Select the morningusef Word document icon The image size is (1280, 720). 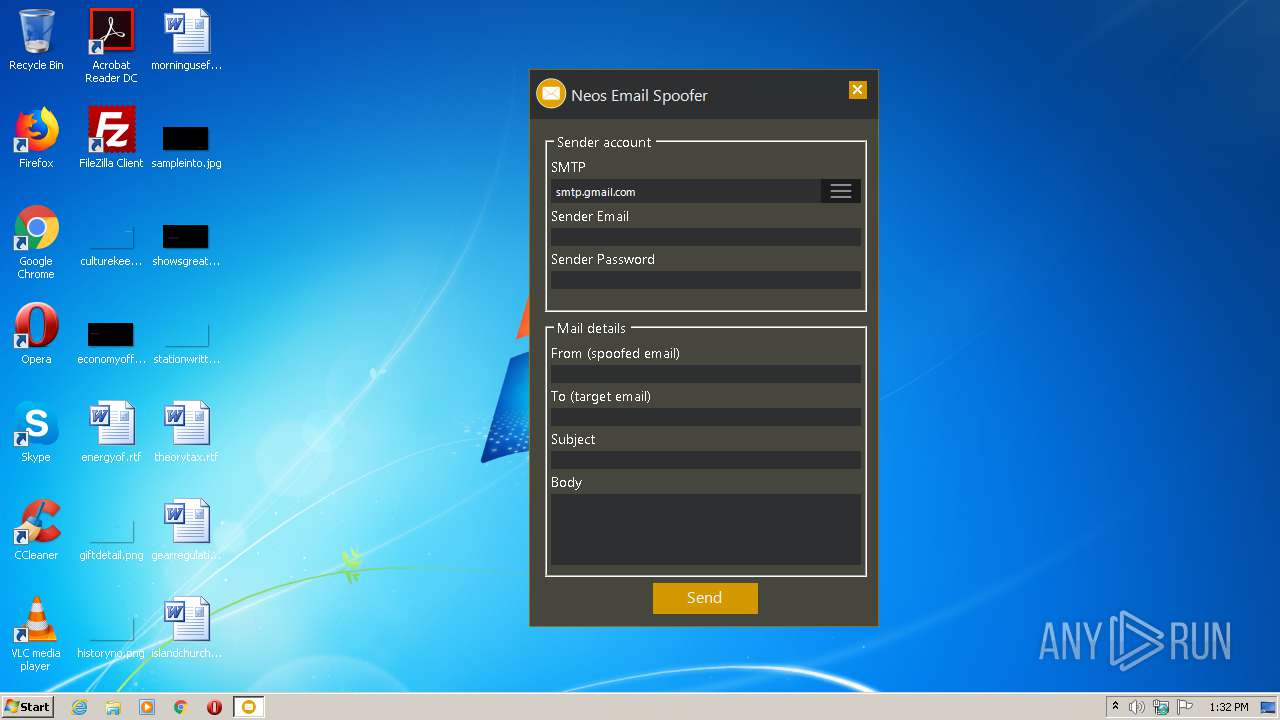tap(186, 40)
